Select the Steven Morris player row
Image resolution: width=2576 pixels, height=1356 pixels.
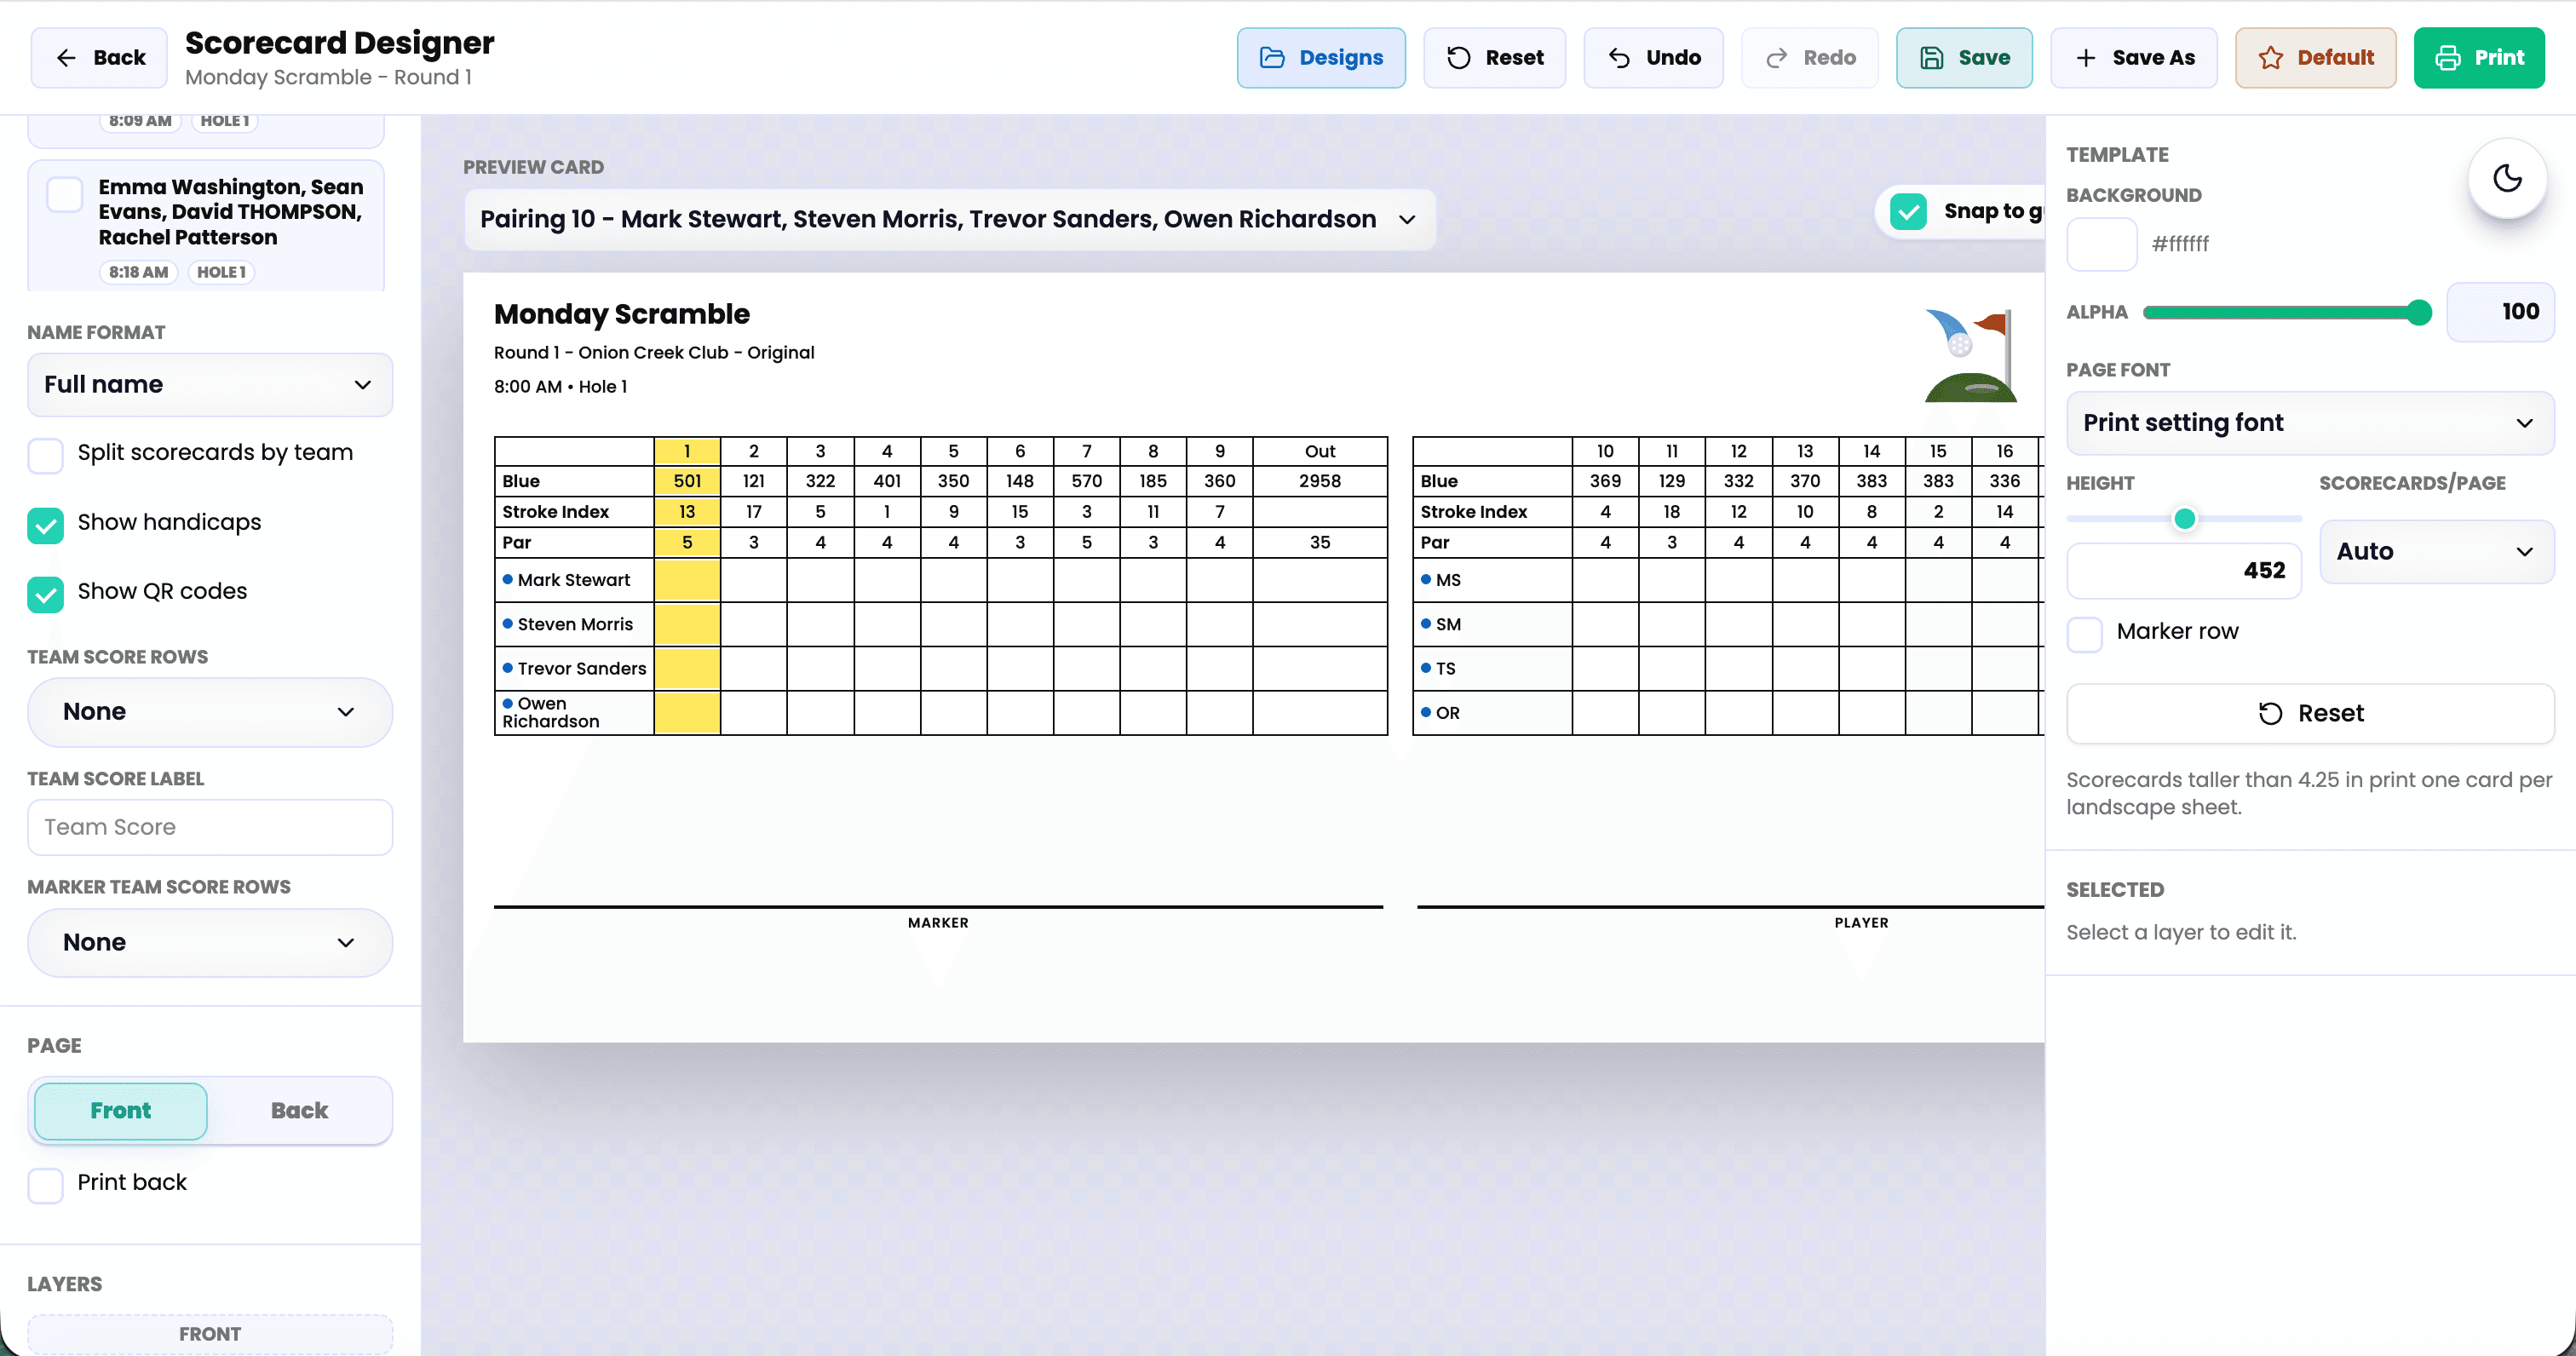[940, 624]
